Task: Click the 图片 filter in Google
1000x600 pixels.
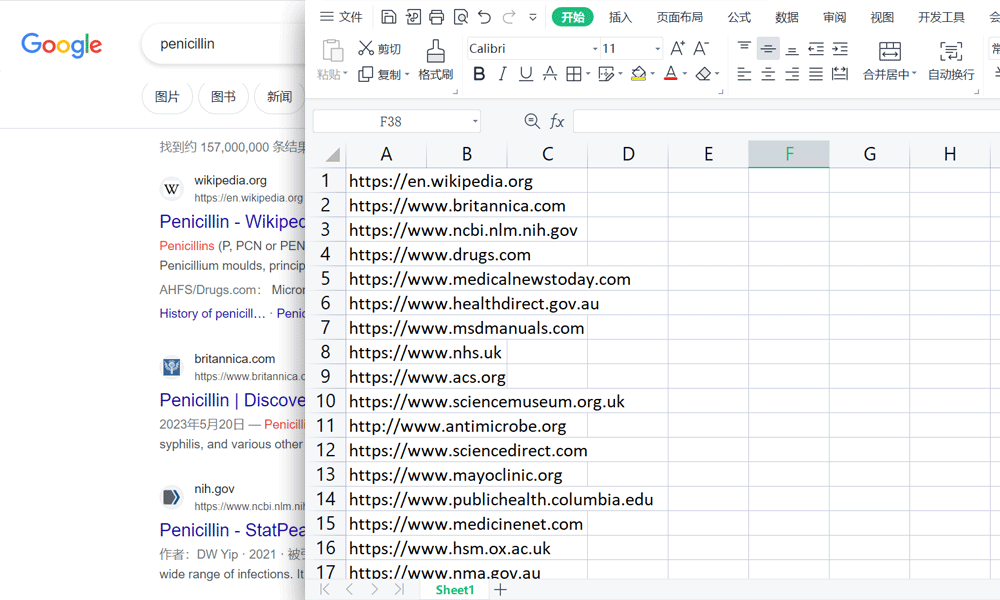Action: coord(167,97)
